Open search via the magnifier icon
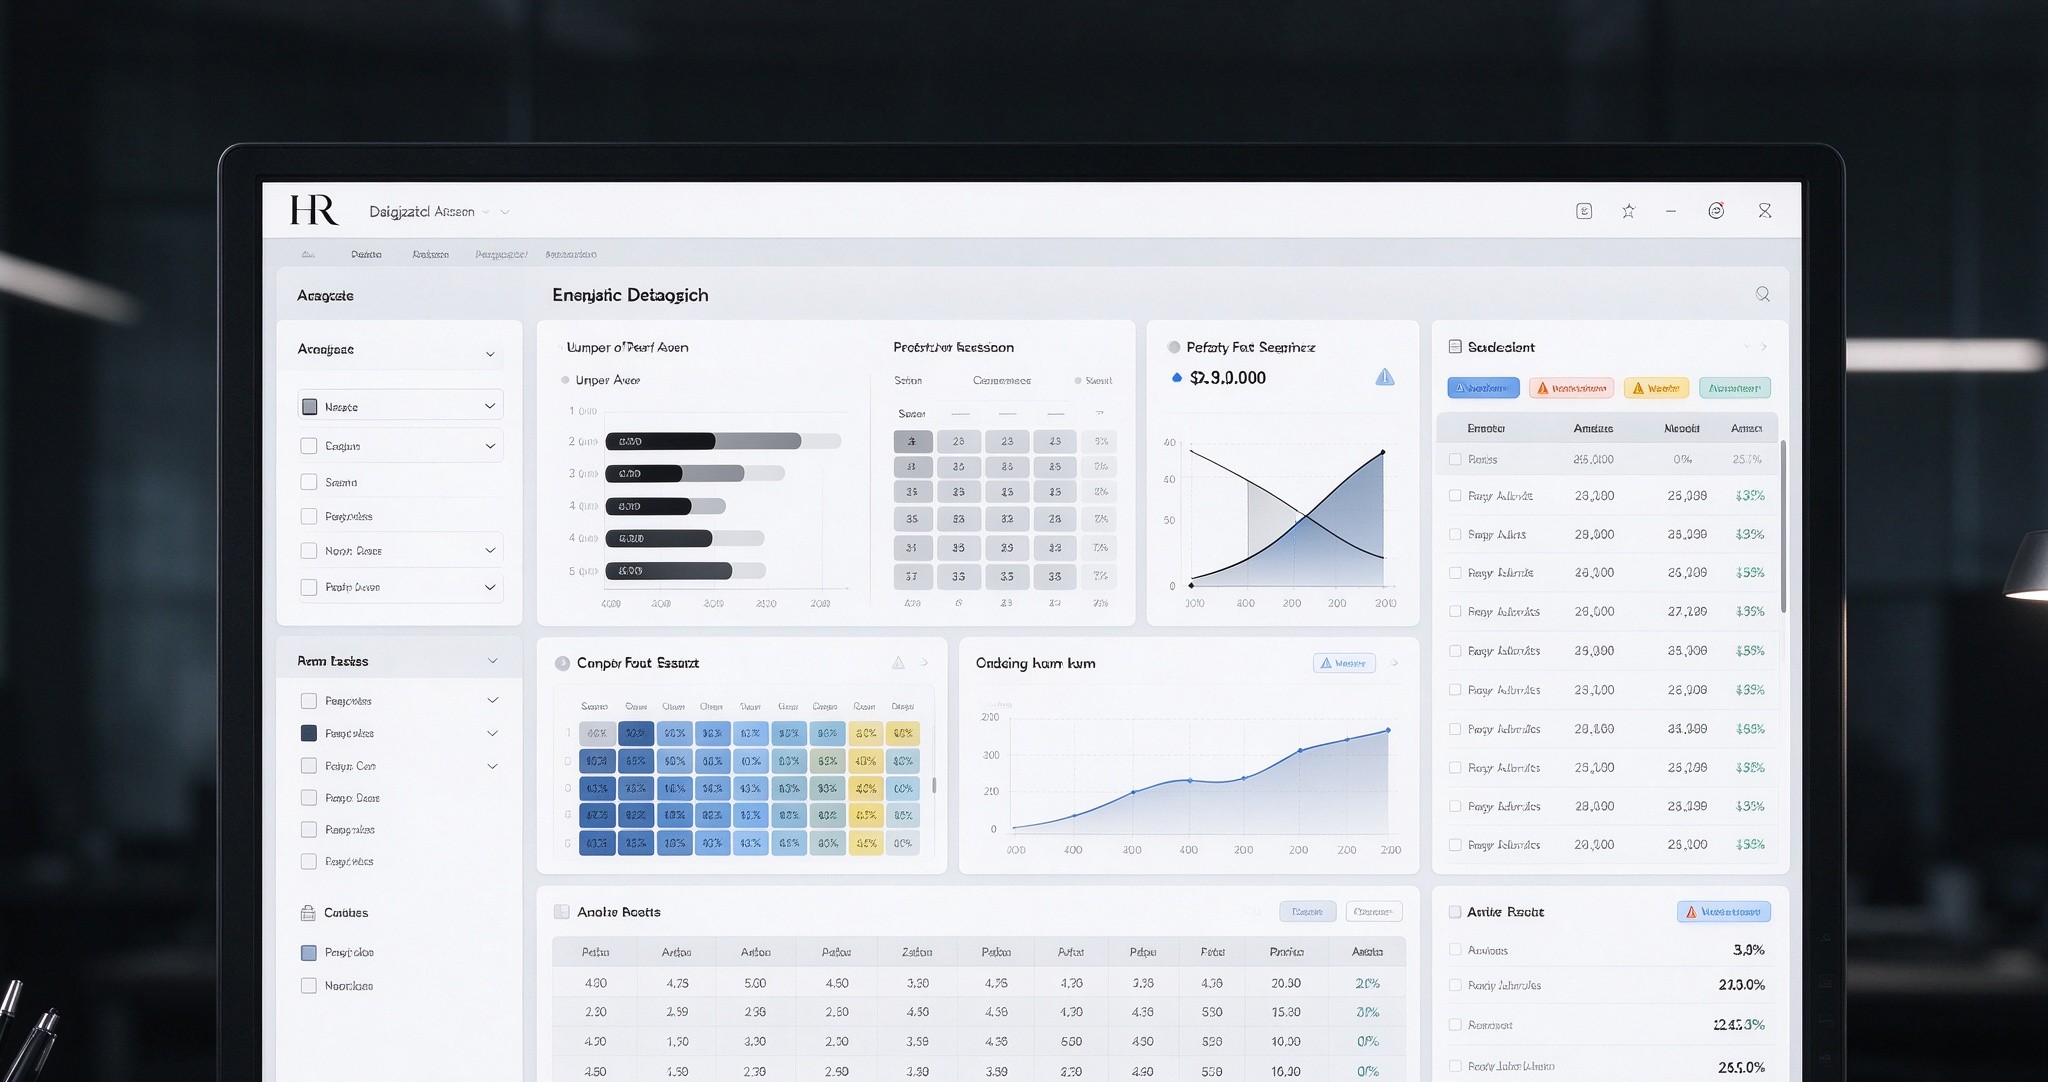The image size is (2048, 1082). [x=1763, y=294]
